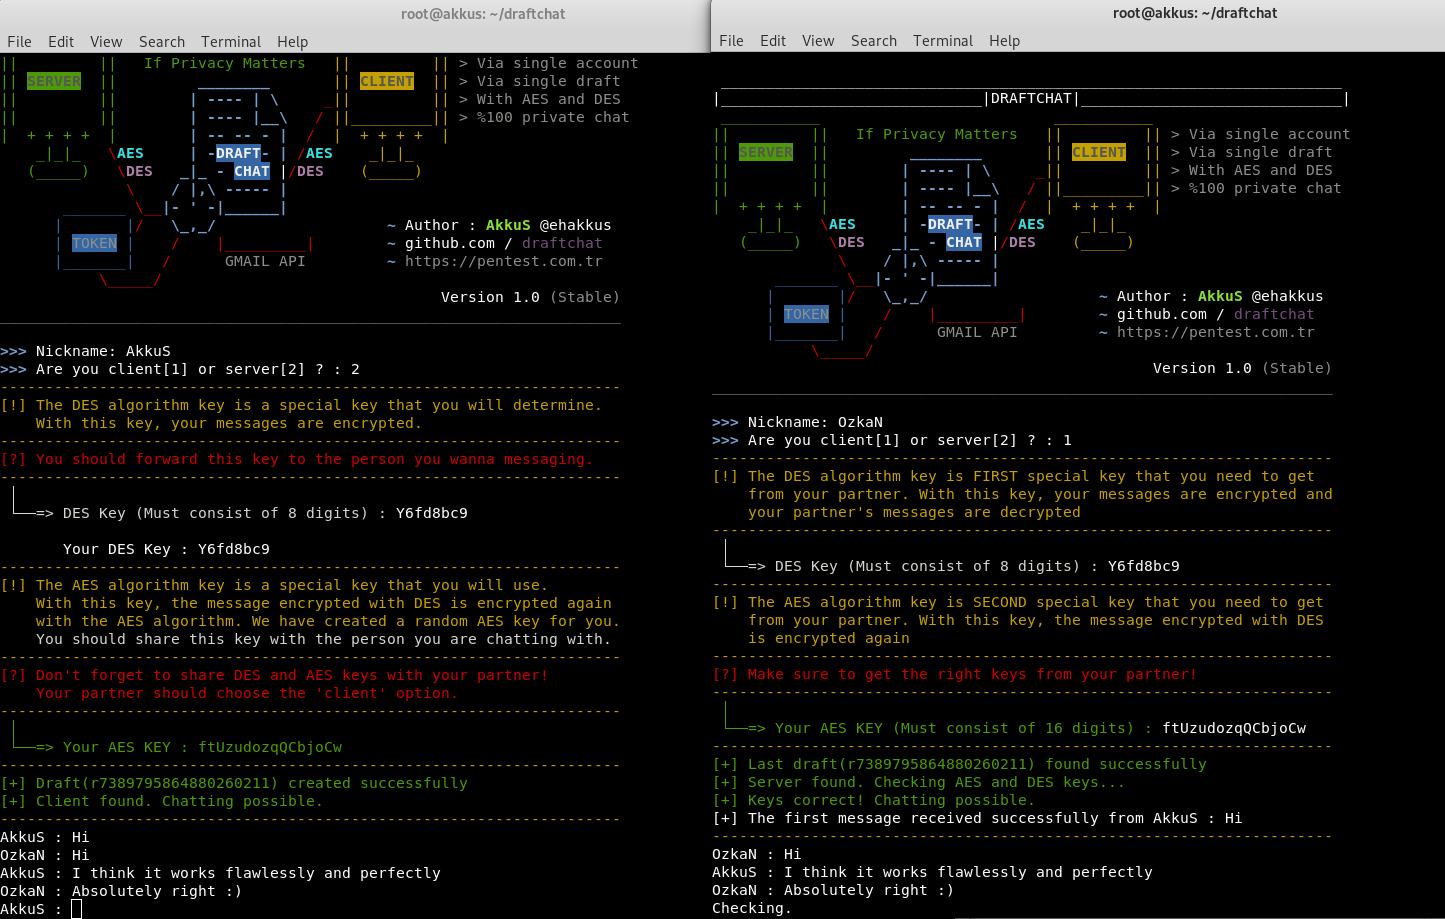This screenshot has width=1445, height=919.
Task: Click 'GMAIL API' text in right terminal
Action: 977,332
